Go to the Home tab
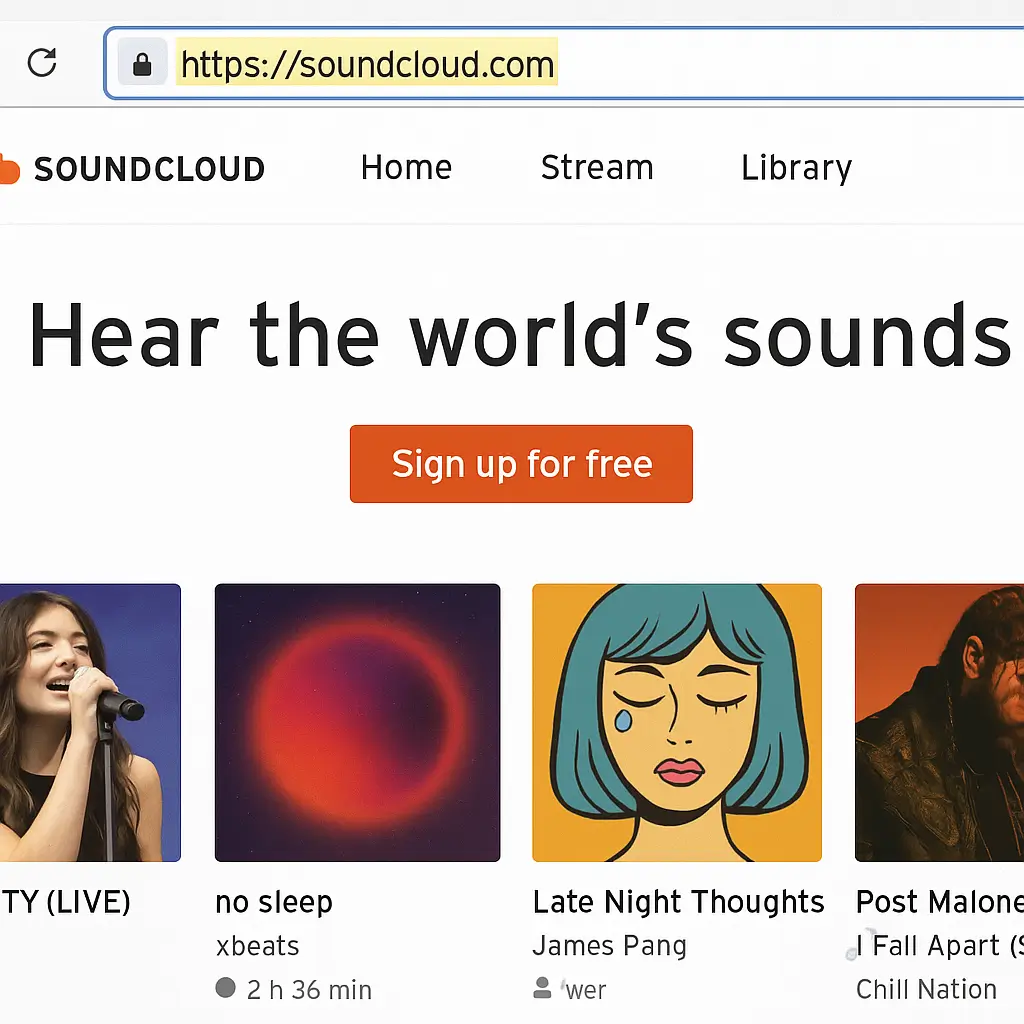This screenshot has height=1024, width=1024. (406, 168)
